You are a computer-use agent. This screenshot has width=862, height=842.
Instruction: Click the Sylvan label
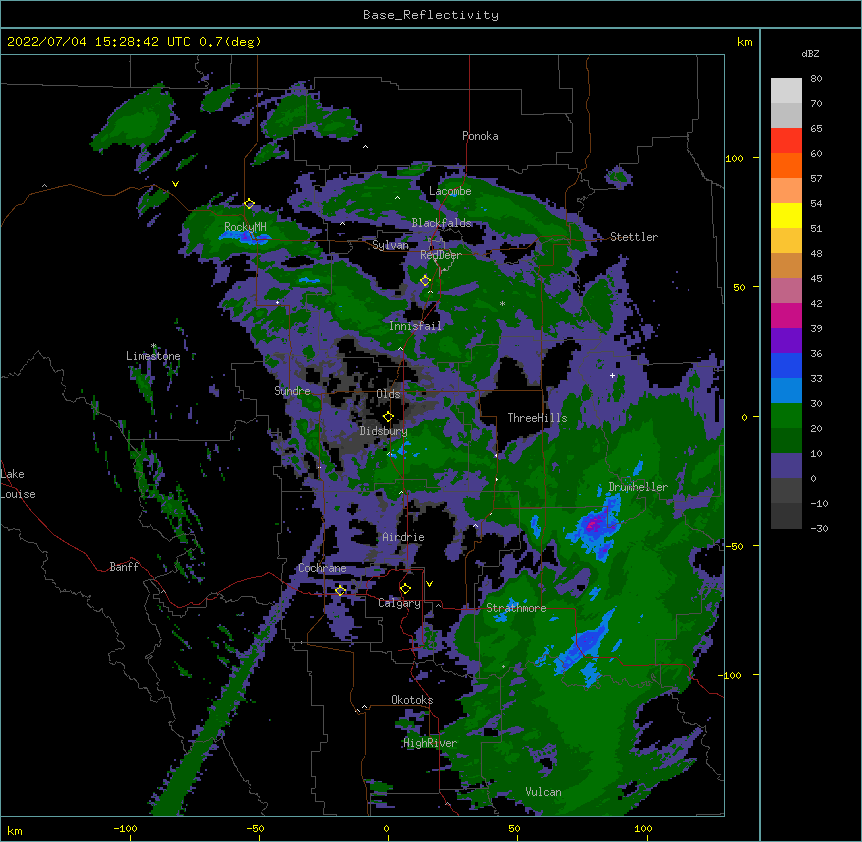tap(390, 245)
